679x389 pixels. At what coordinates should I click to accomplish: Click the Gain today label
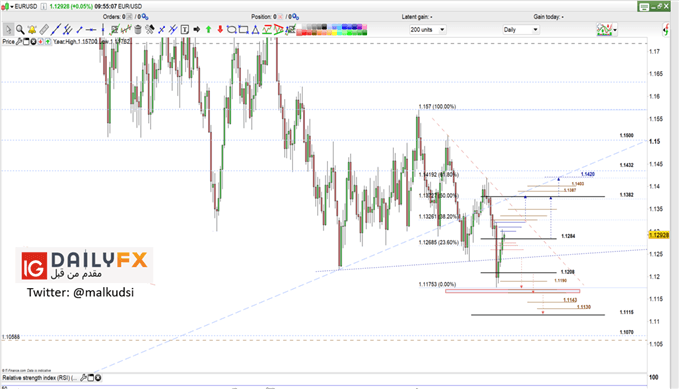[x=548, y=17]
